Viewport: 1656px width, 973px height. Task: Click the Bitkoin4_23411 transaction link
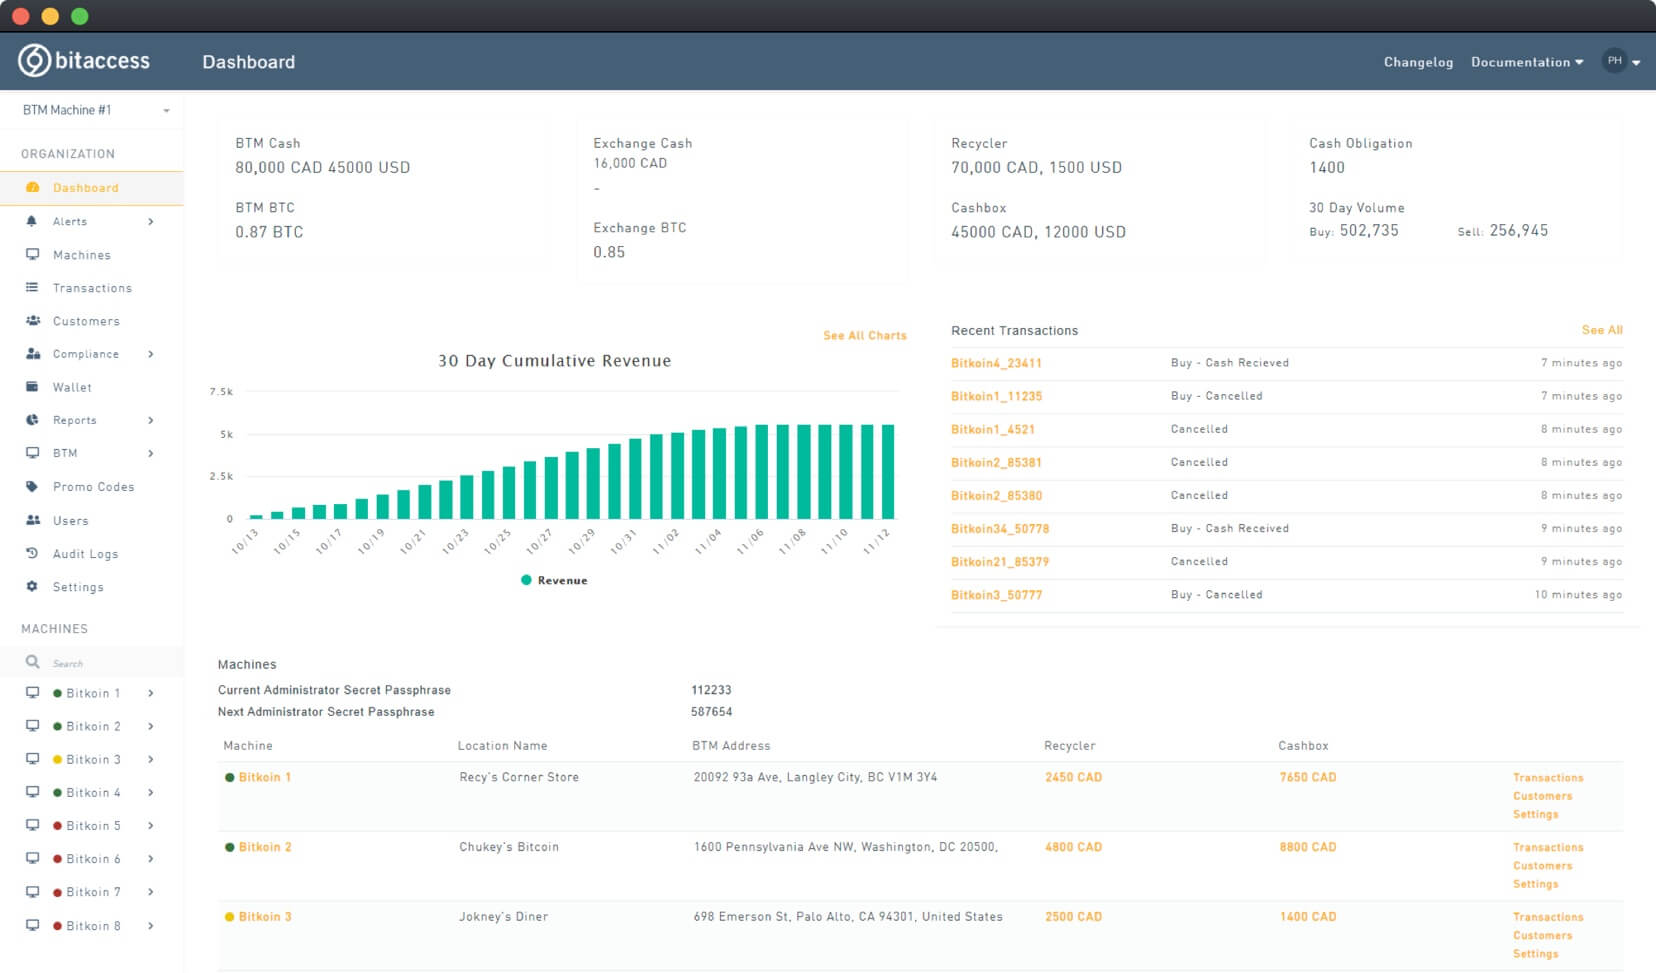pyautogui.click(x=996, y=362)
